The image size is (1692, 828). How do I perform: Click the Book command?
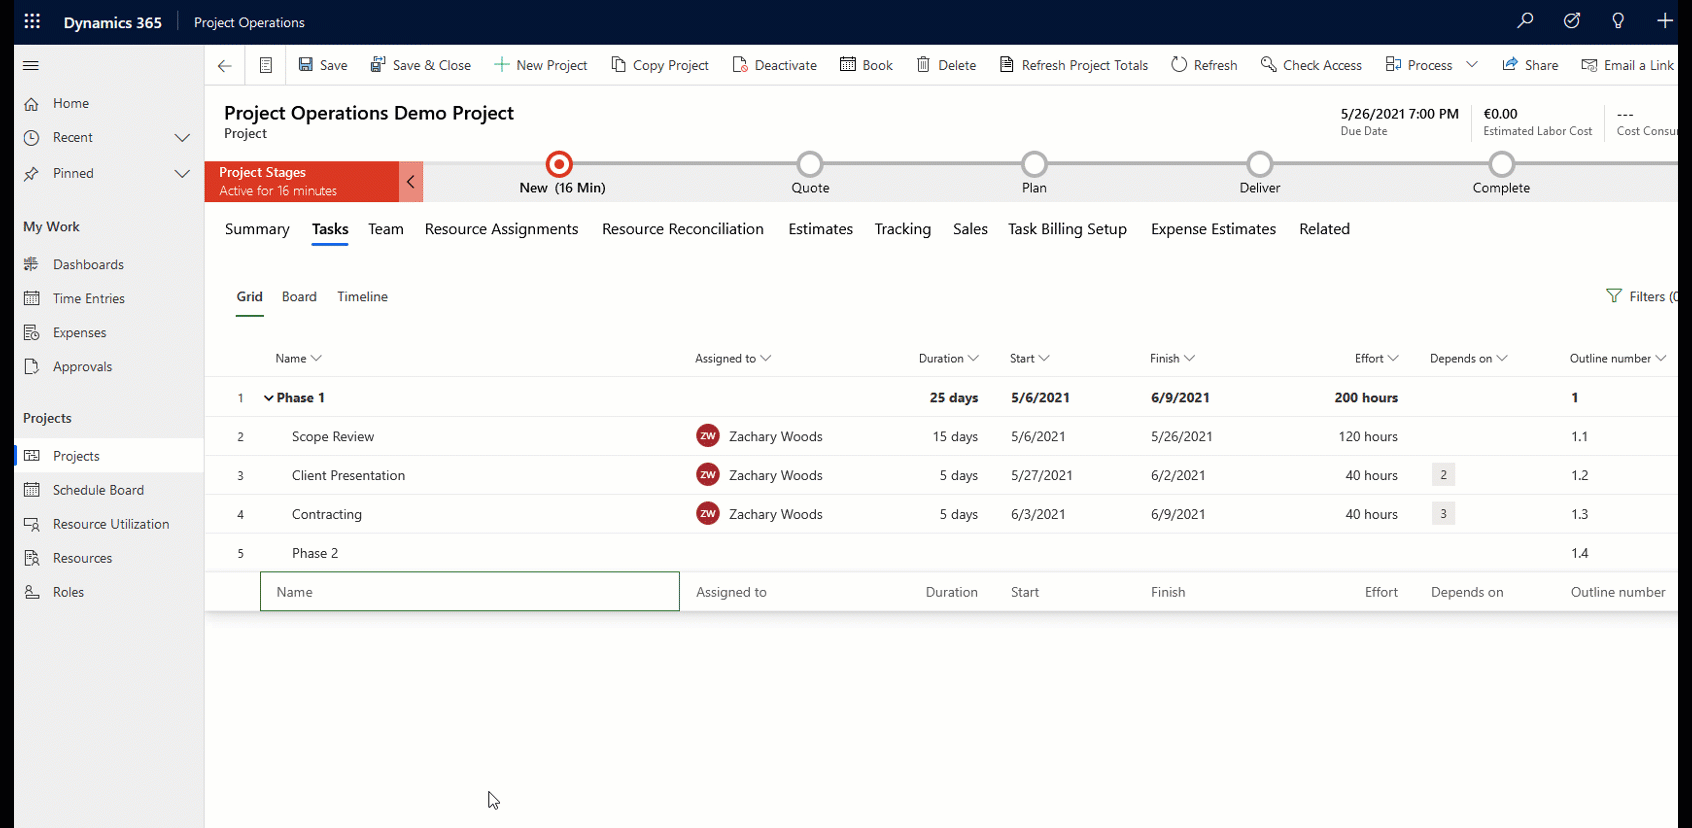(867, 65)
